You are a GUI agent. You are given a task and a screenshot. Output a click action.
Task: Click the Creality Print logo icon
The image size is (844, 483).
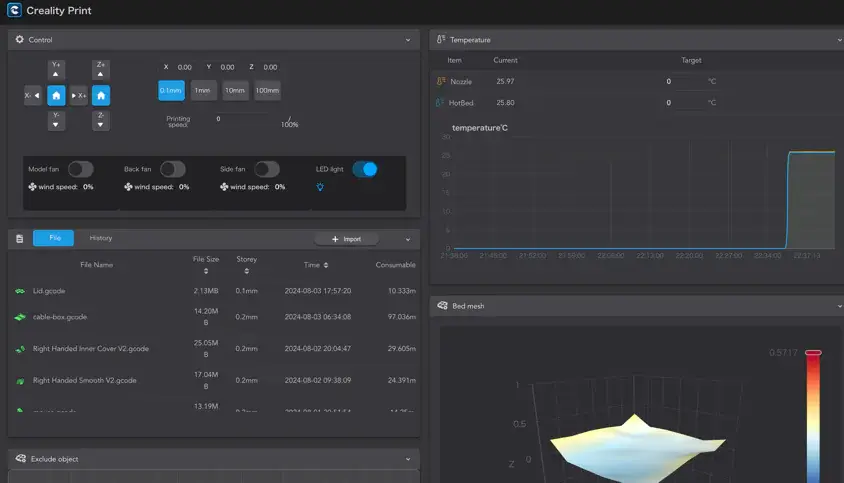(13, 11)
